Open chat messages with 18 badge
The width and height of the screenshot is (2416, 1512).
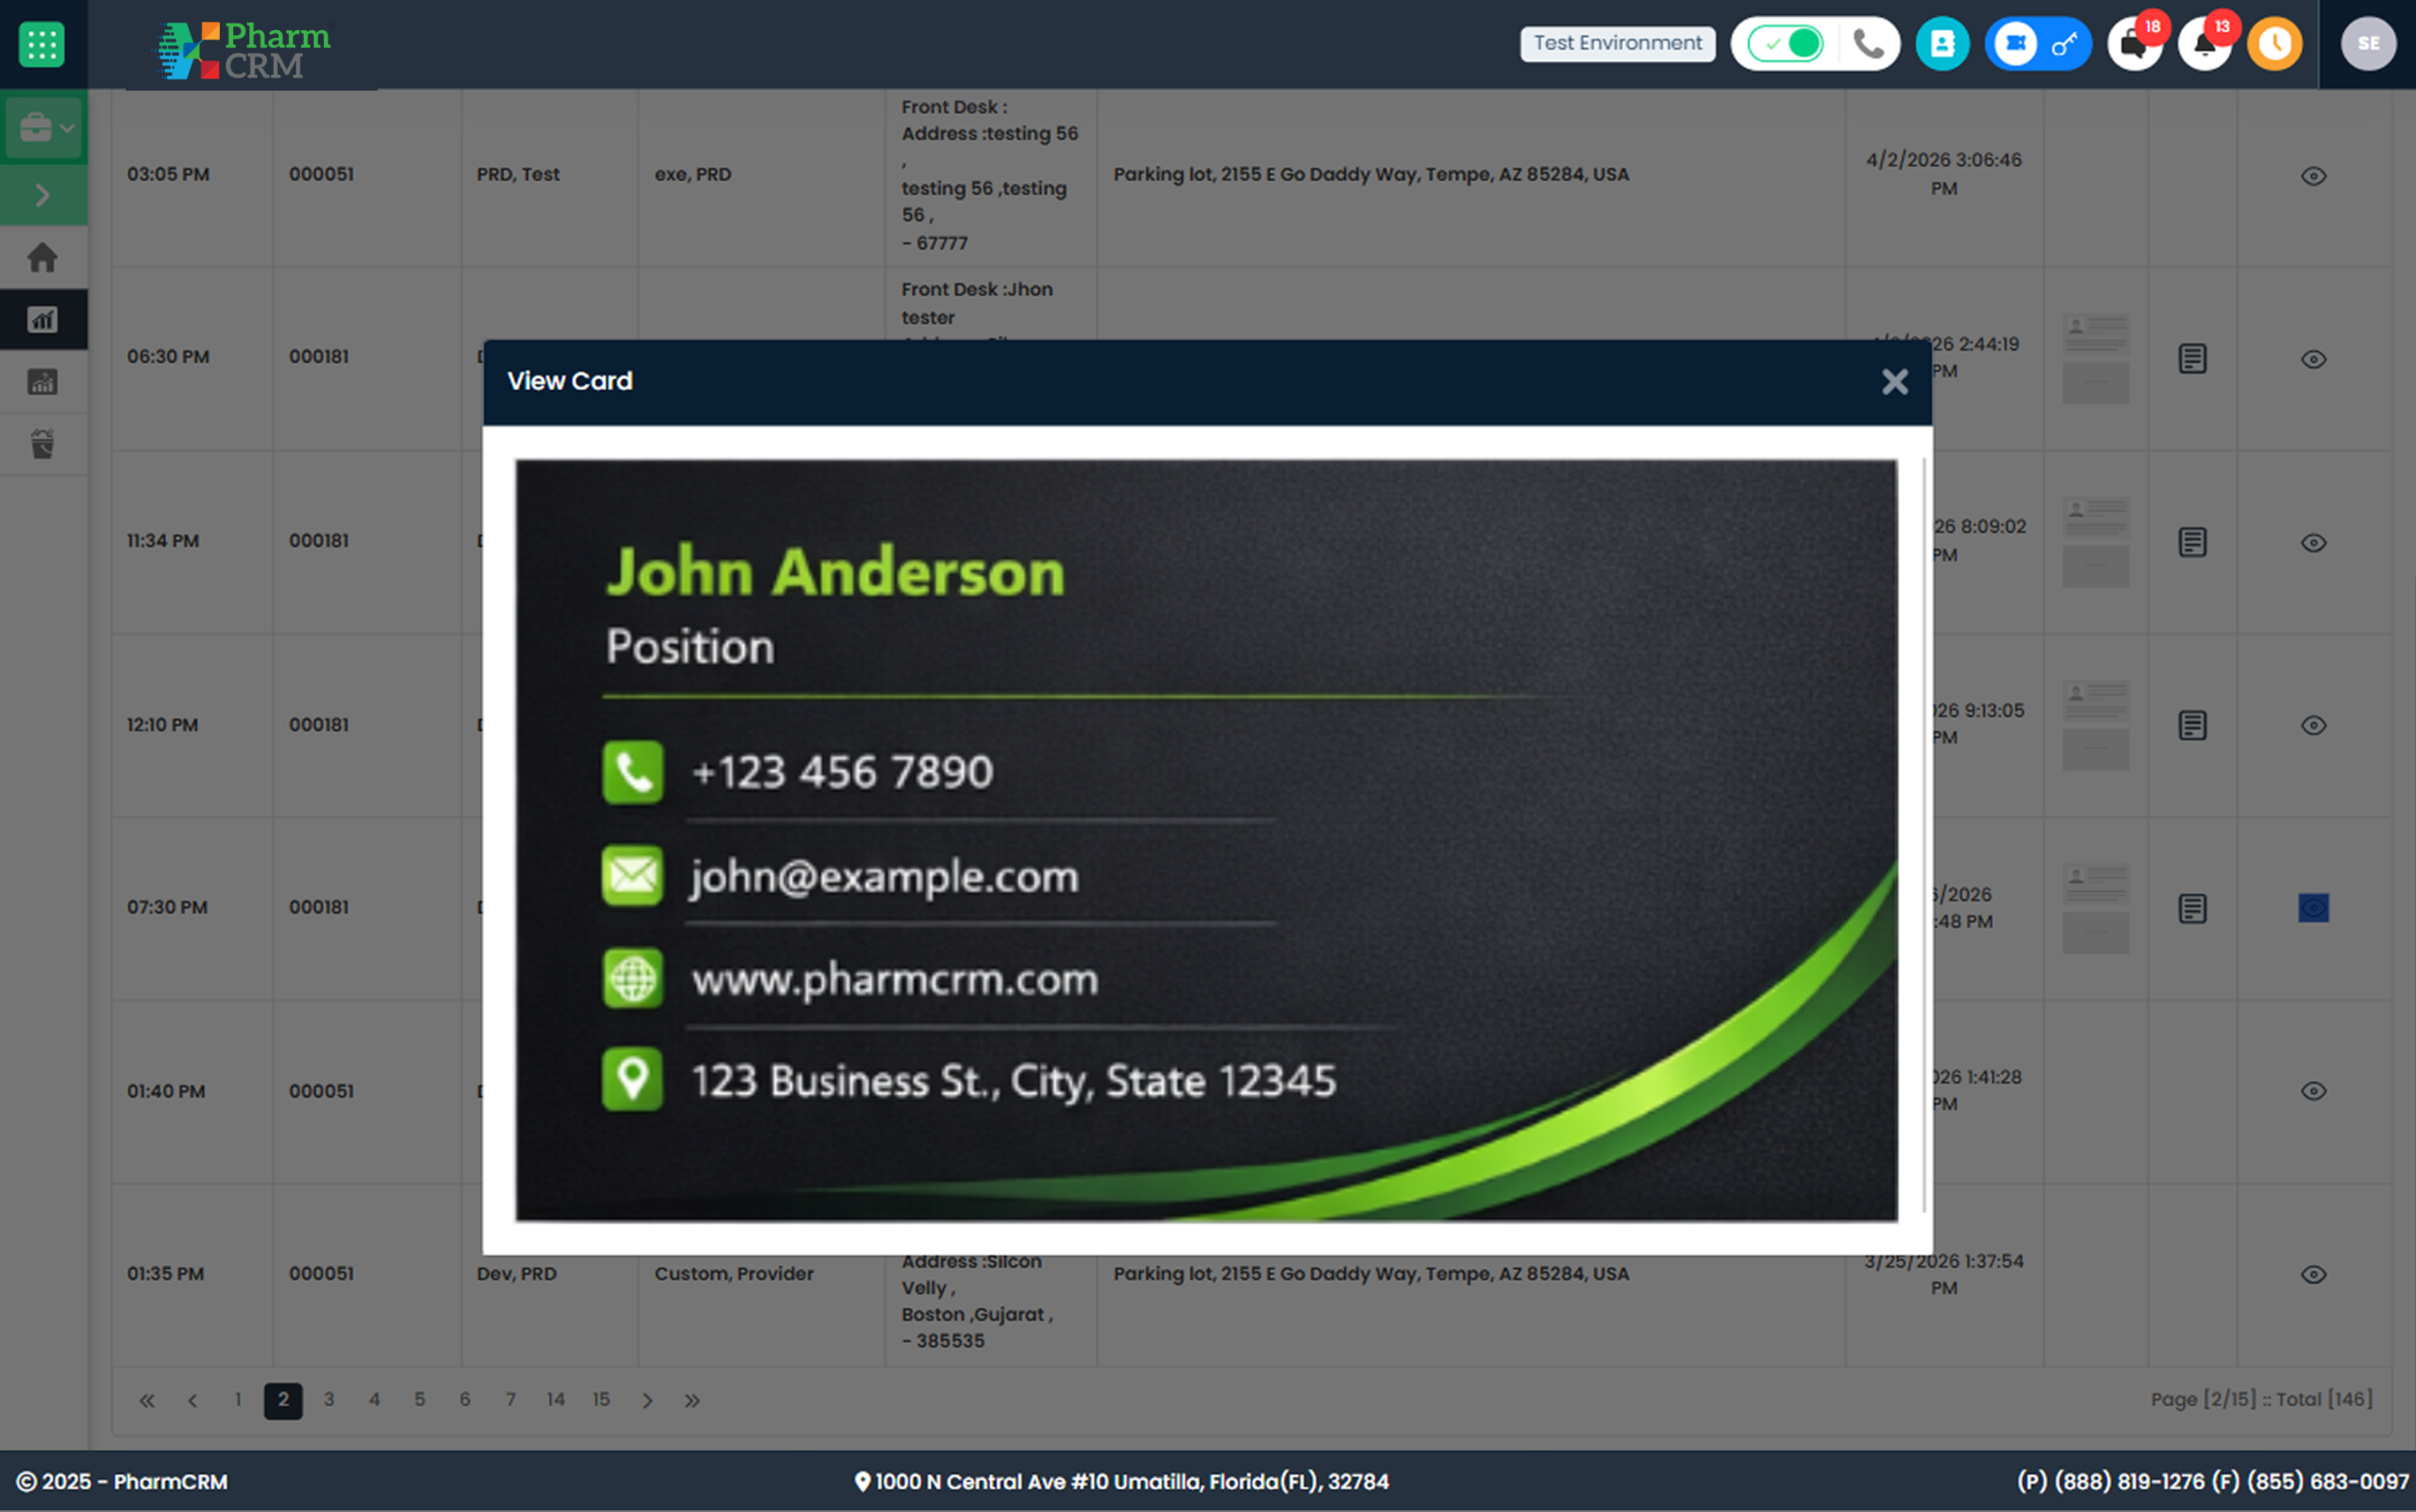click(2134, 44)
